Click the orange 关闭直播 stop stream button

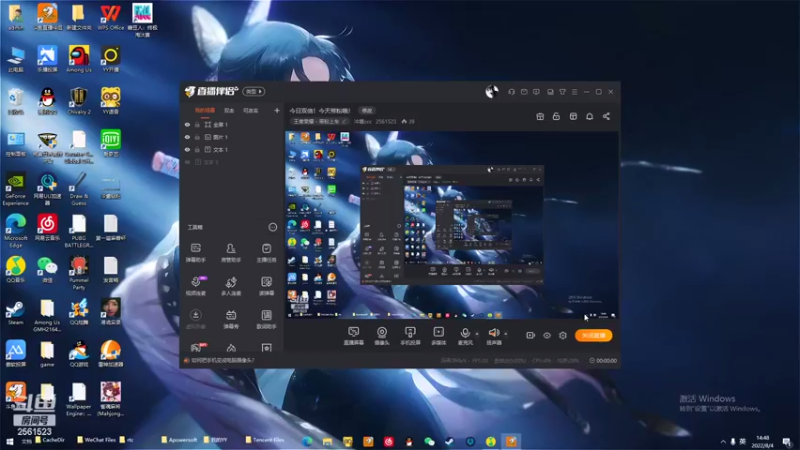[593, 335]
